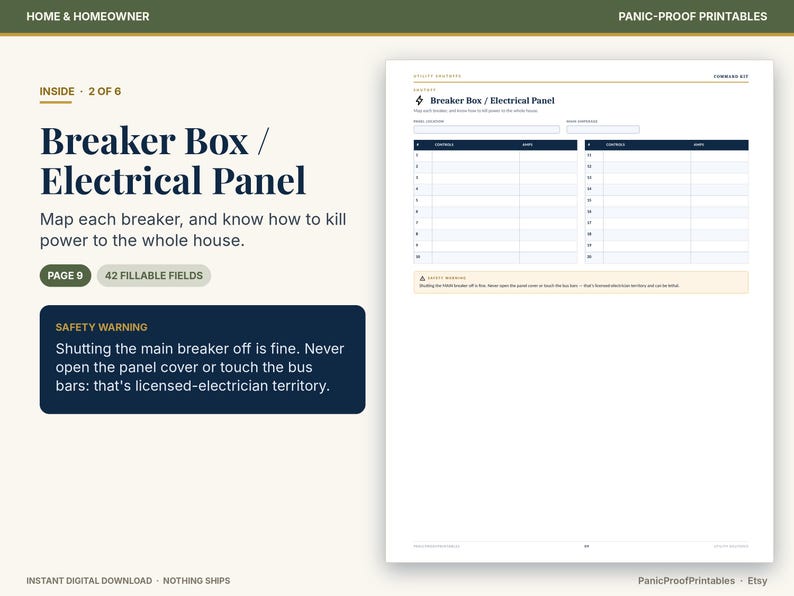Click the Panel Location input field

487,130
